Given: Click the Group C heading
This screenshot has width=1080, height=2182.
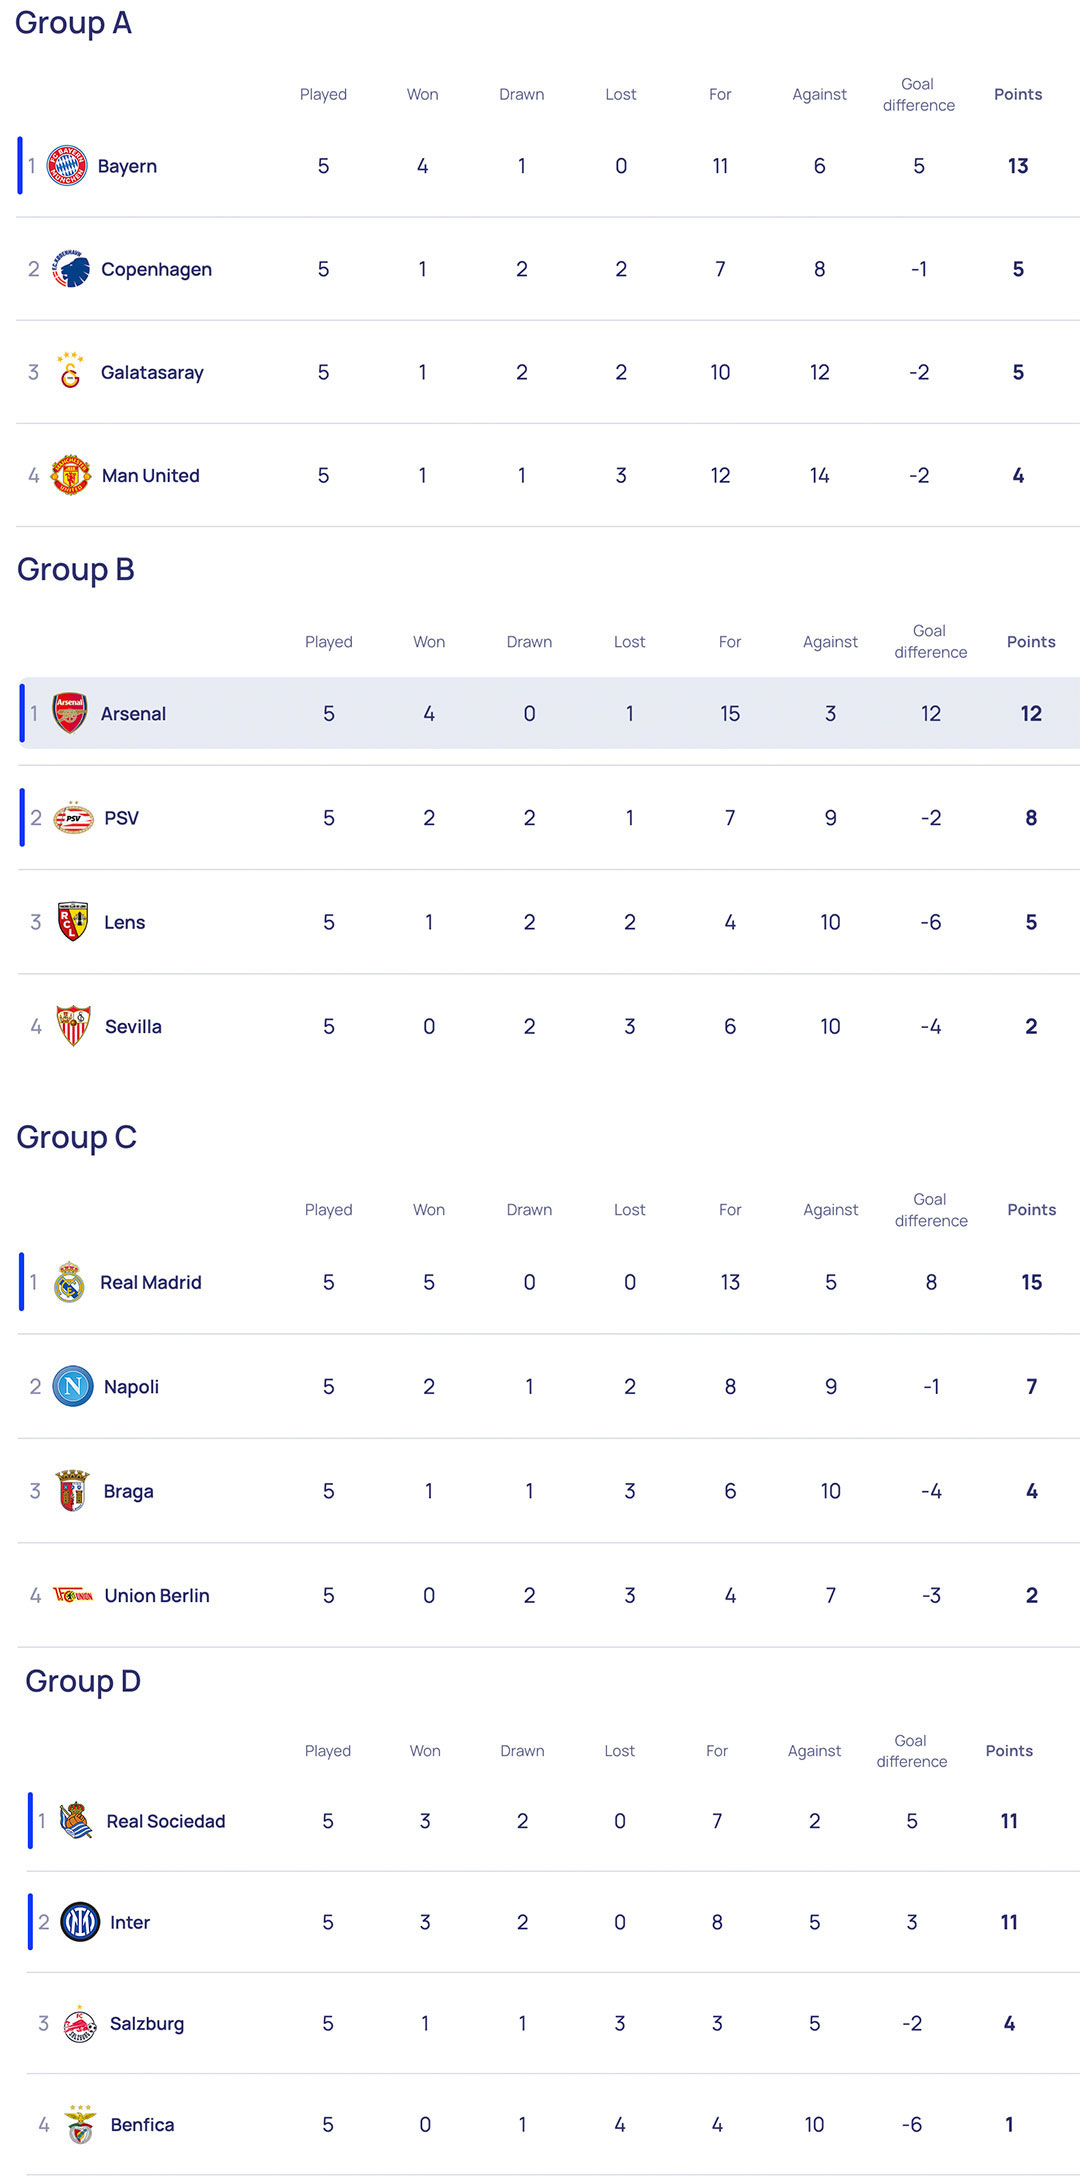Looking at the screenshot, I should (77, 1137).
